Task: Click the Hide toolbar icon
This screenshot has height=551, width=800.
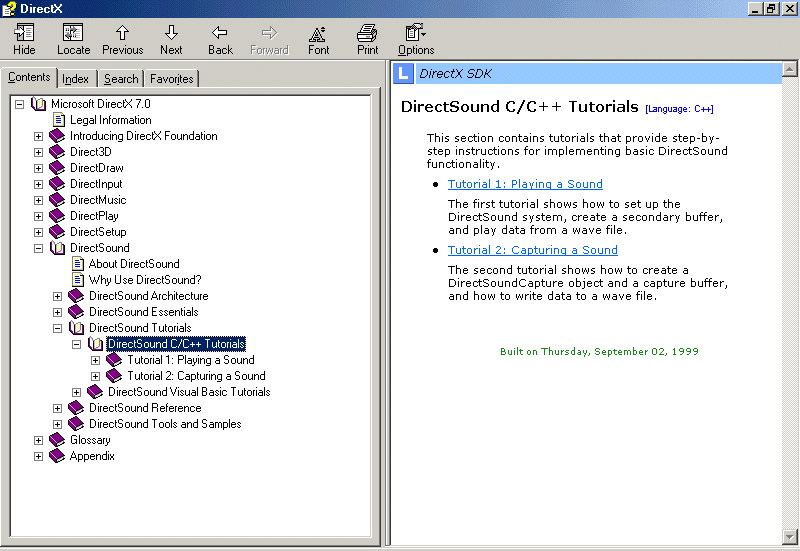Action: [x=24, y=33]
